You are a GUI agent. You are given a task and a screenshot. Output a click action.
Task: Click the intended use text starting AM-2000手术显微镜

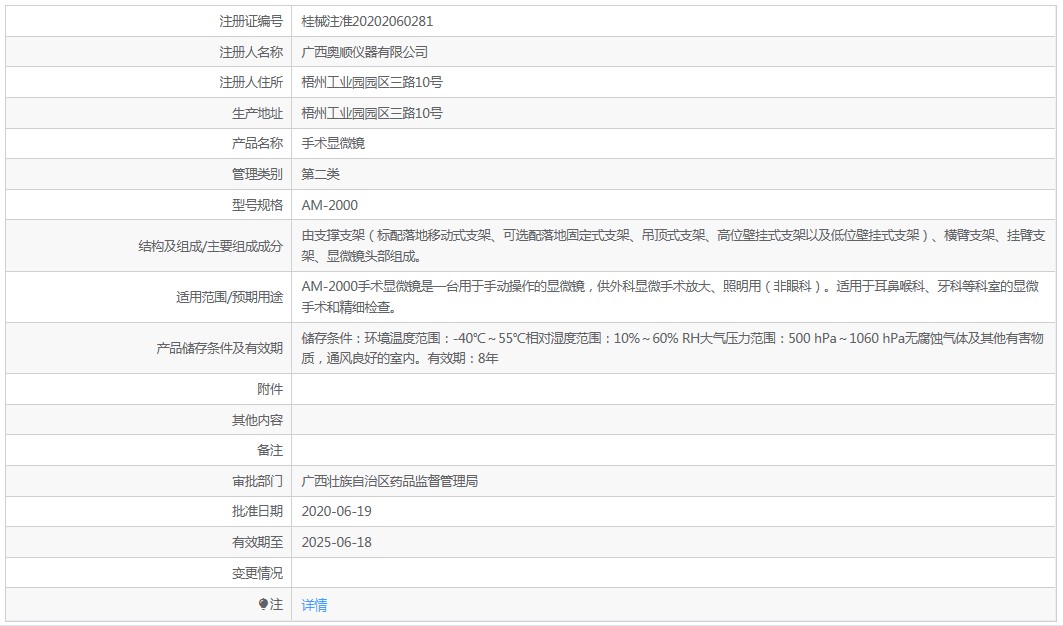click(670, 296)
